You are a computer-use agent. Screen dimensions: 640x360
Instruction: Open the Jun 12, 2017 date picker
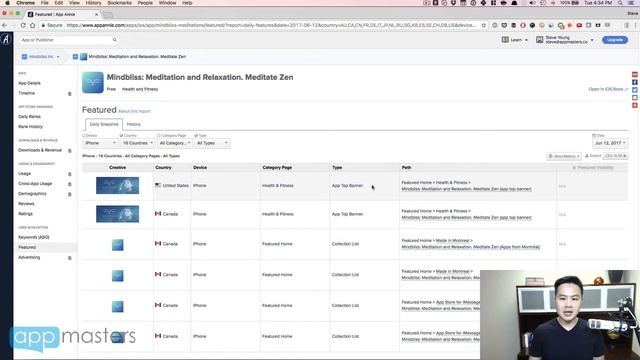(x=610, y=143)
